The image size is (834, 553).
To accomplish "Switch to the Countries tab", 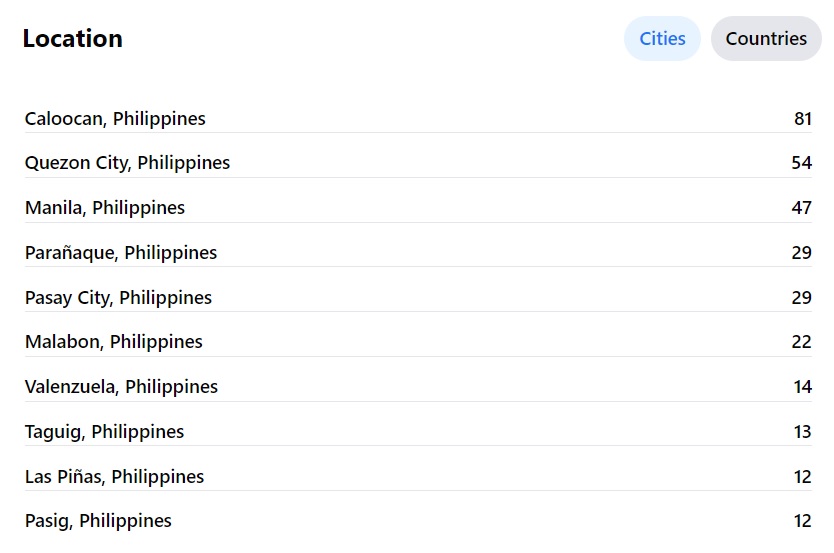I will [766, 39].
